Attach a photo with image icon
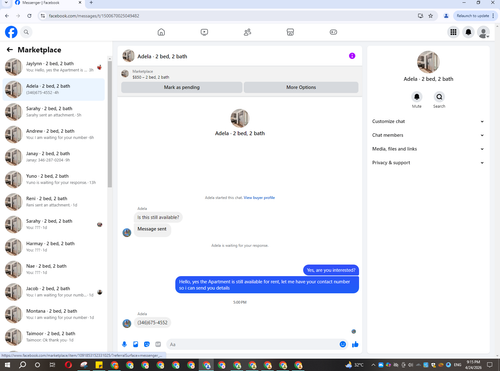Viewport: 500px width, 371px height. click(x=136, y=344)
